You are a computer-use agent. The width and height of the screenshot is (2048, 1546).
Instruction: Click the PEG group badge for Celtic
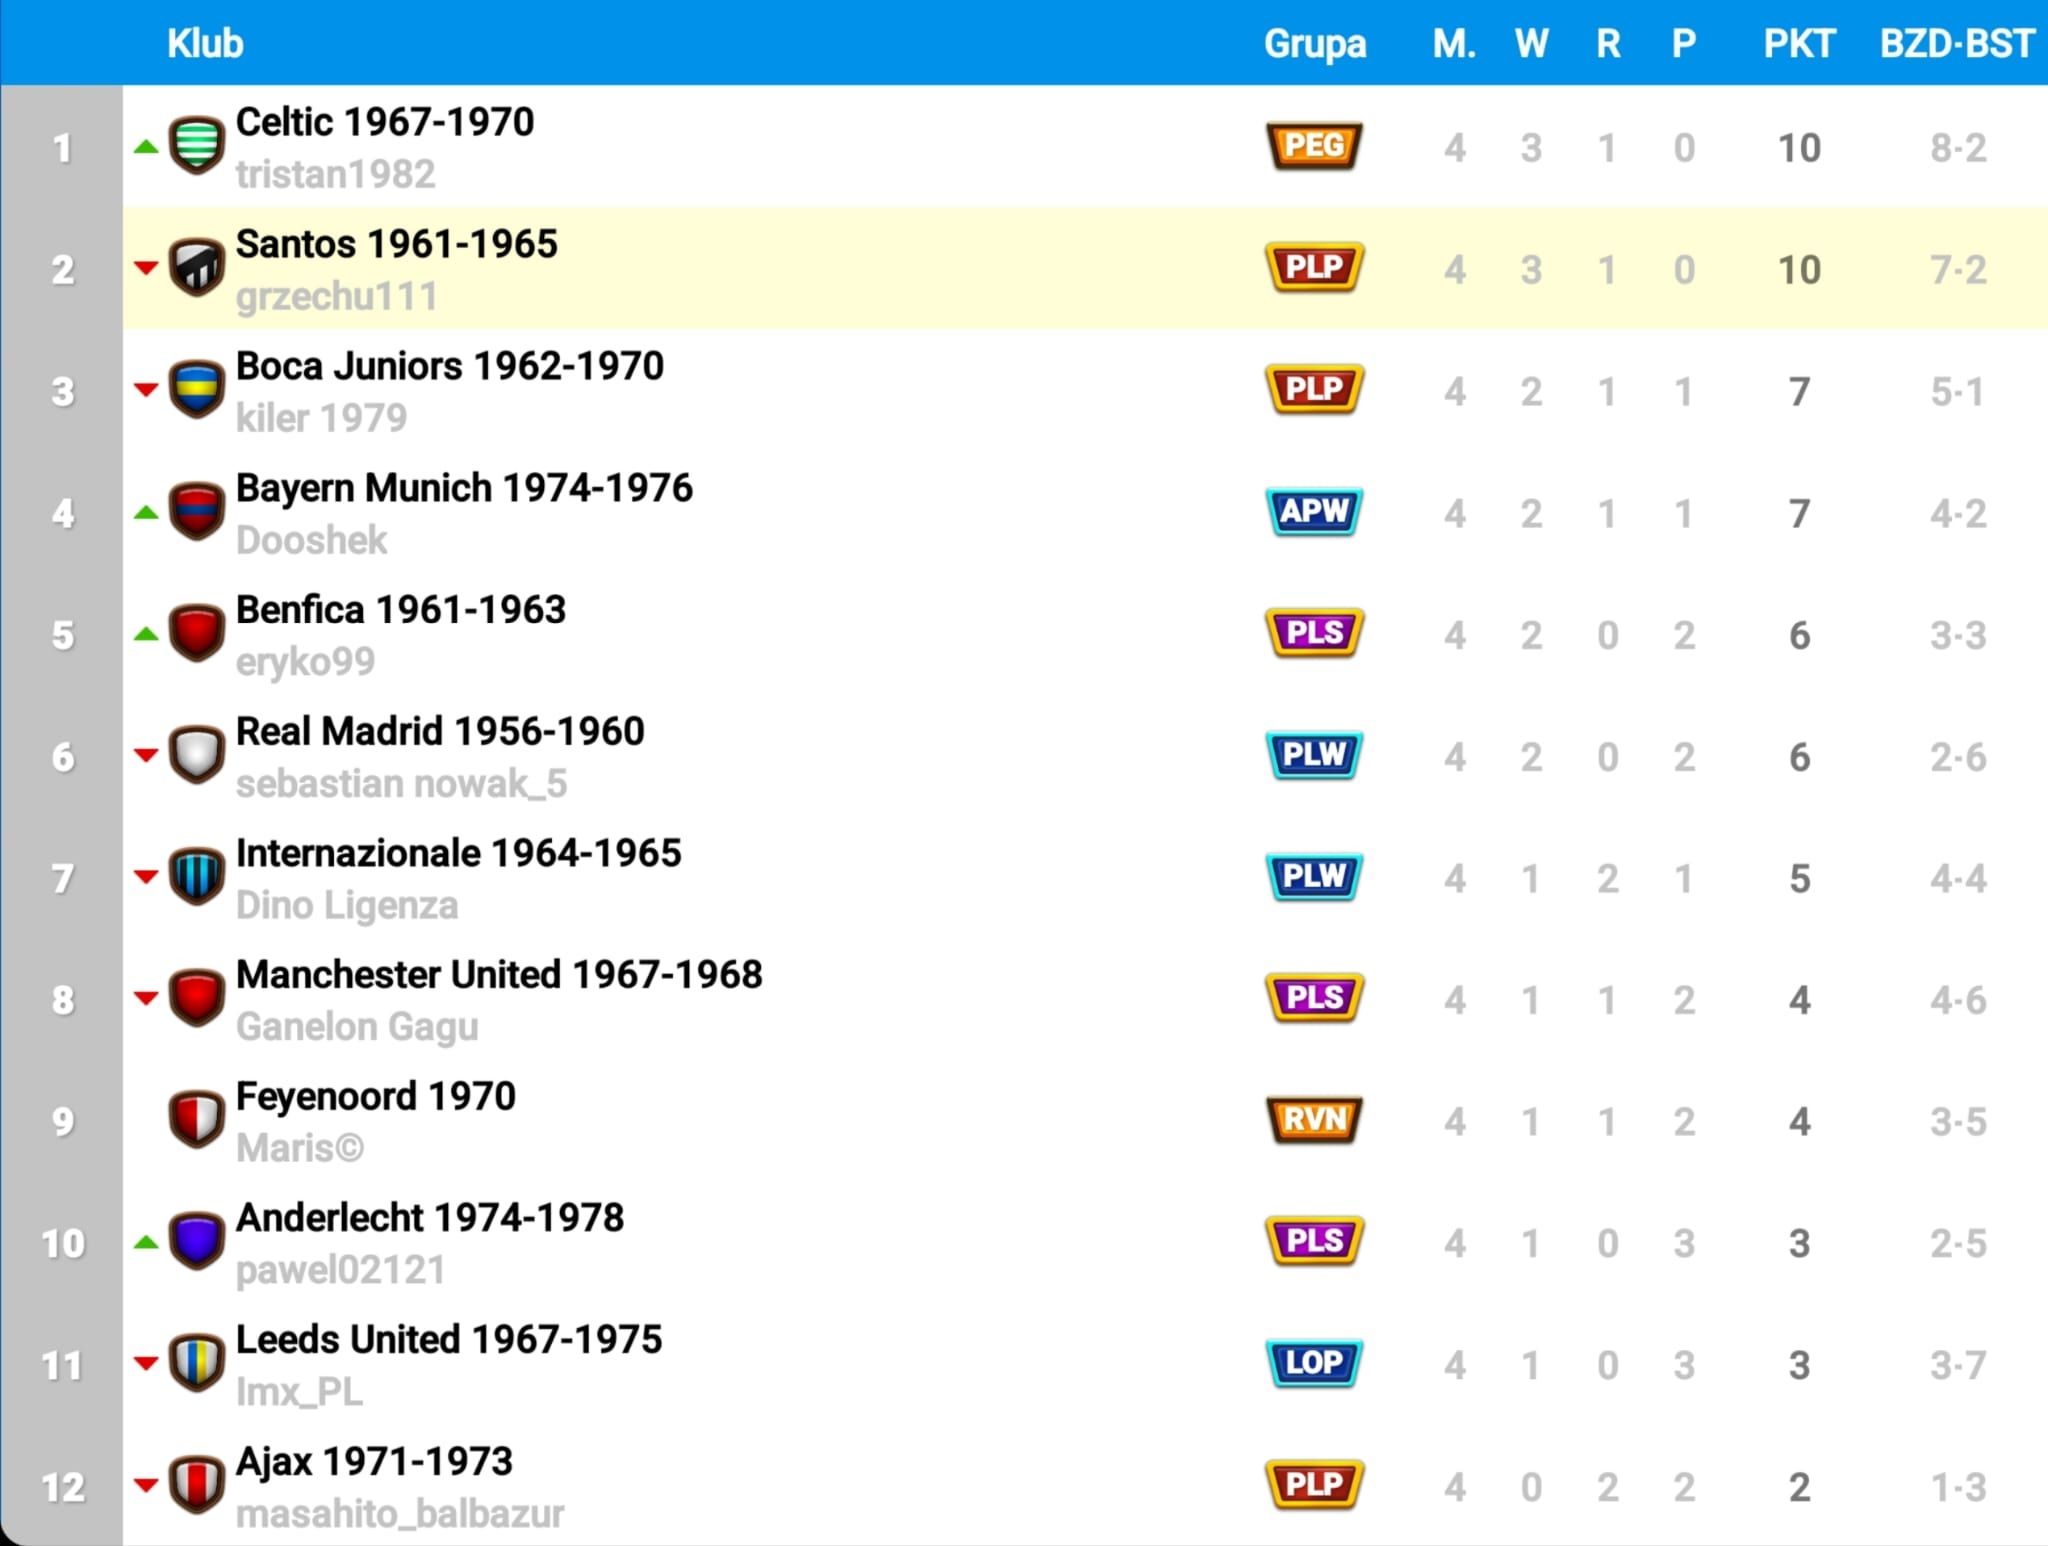pyautogui.click(x=1314, y=146)
